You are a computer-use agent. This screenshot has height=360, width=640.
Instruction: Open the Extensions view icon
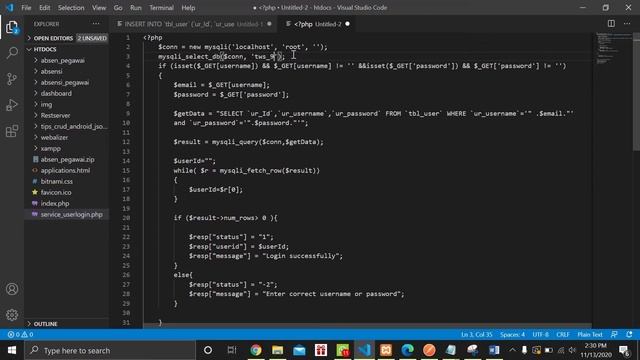[x=12, y=131]
